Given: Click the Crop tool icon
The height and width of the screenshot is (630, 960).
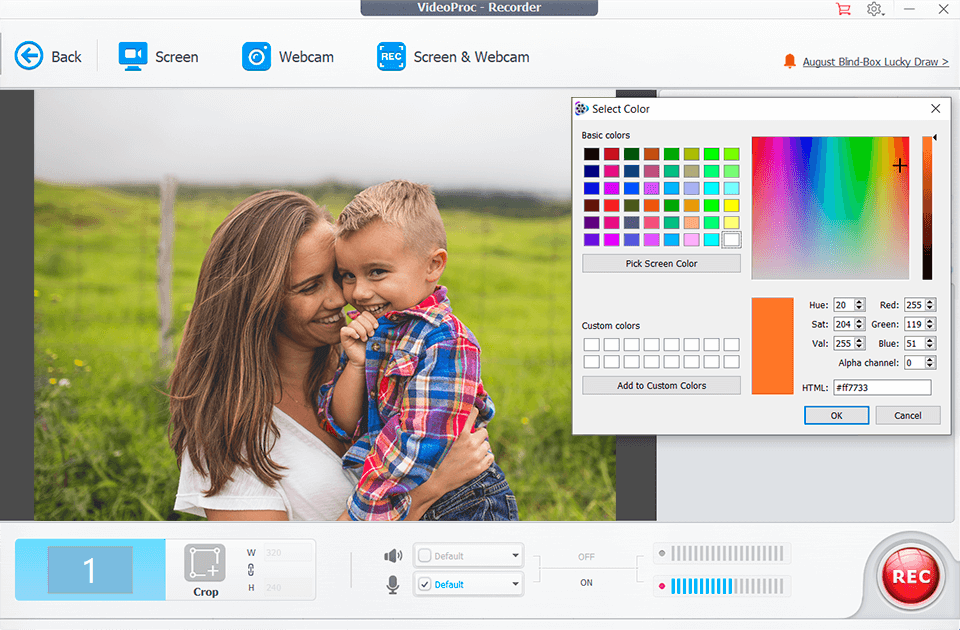Looking at the screenshot, I should coord(205,563).
